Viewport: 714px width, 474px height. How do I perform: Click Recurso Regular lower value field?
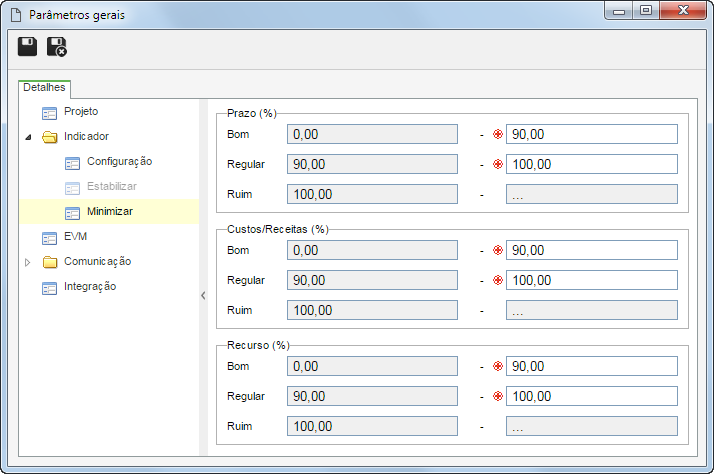372,396
